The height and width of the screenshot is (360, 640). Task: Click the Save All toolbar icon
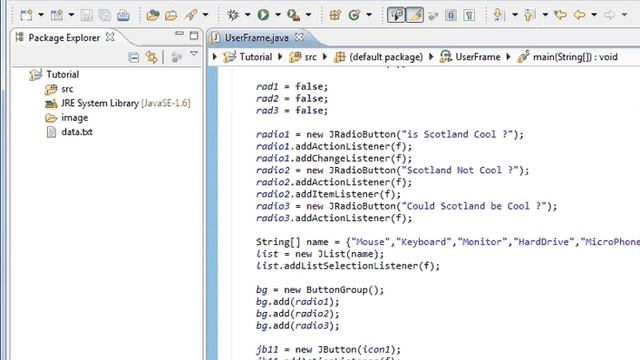(x=105, y=15)
